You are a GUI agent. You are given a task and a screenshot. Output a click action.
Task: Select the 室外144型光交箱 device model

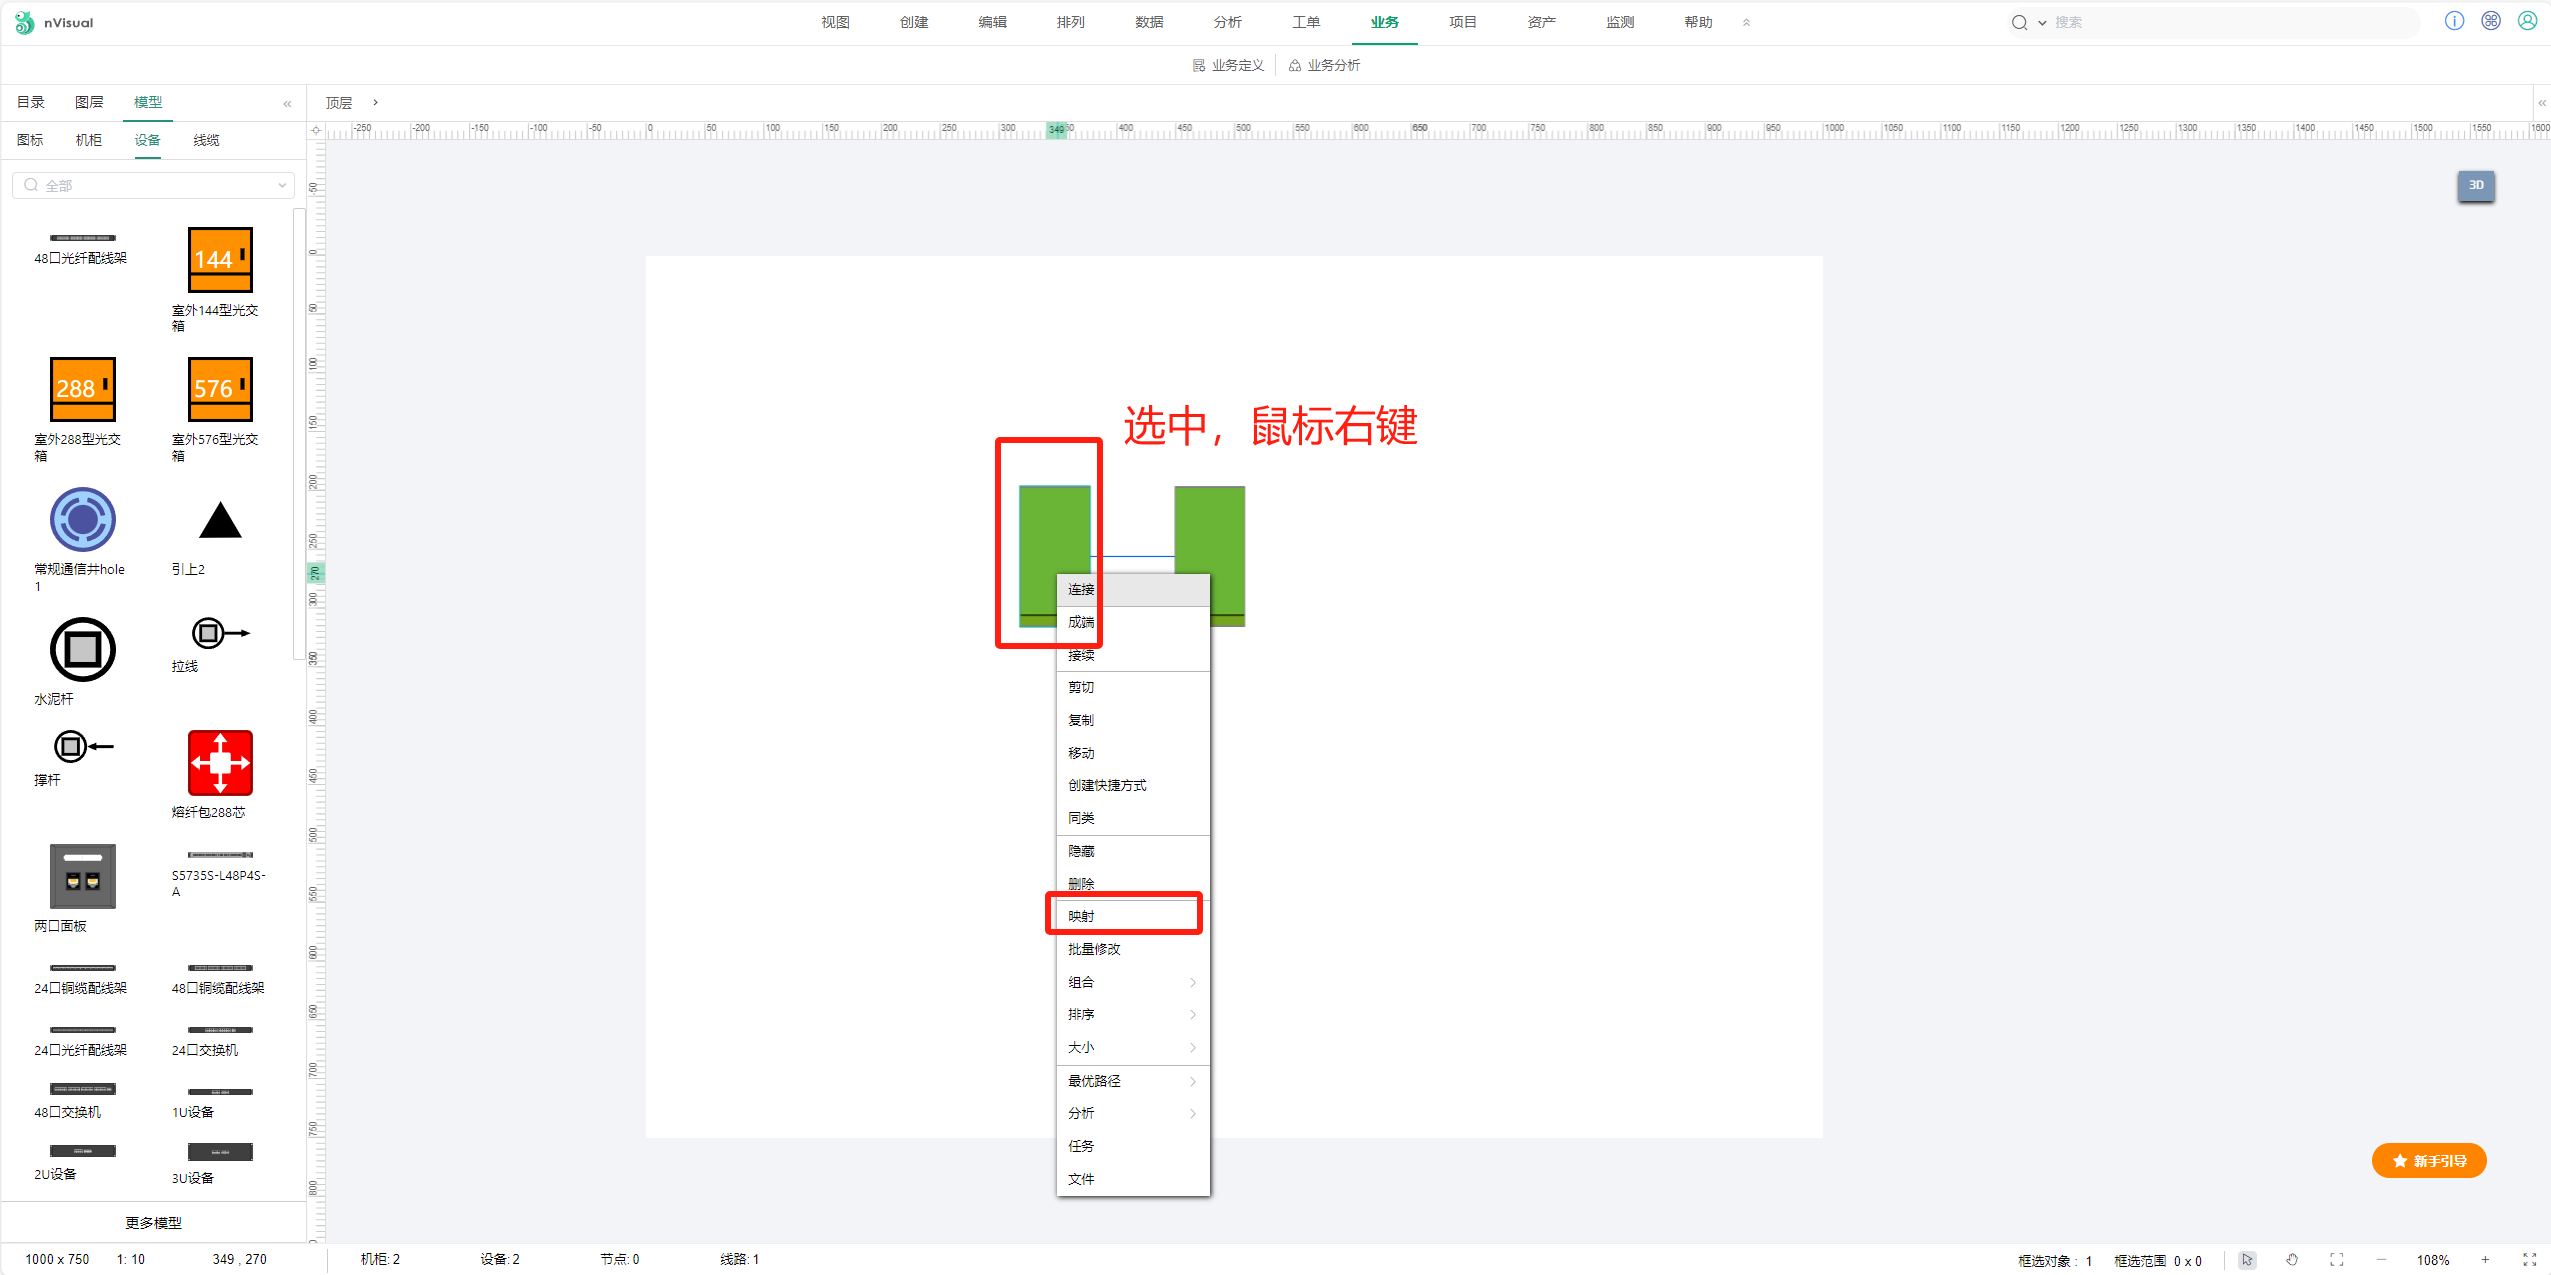coord(220,260)
